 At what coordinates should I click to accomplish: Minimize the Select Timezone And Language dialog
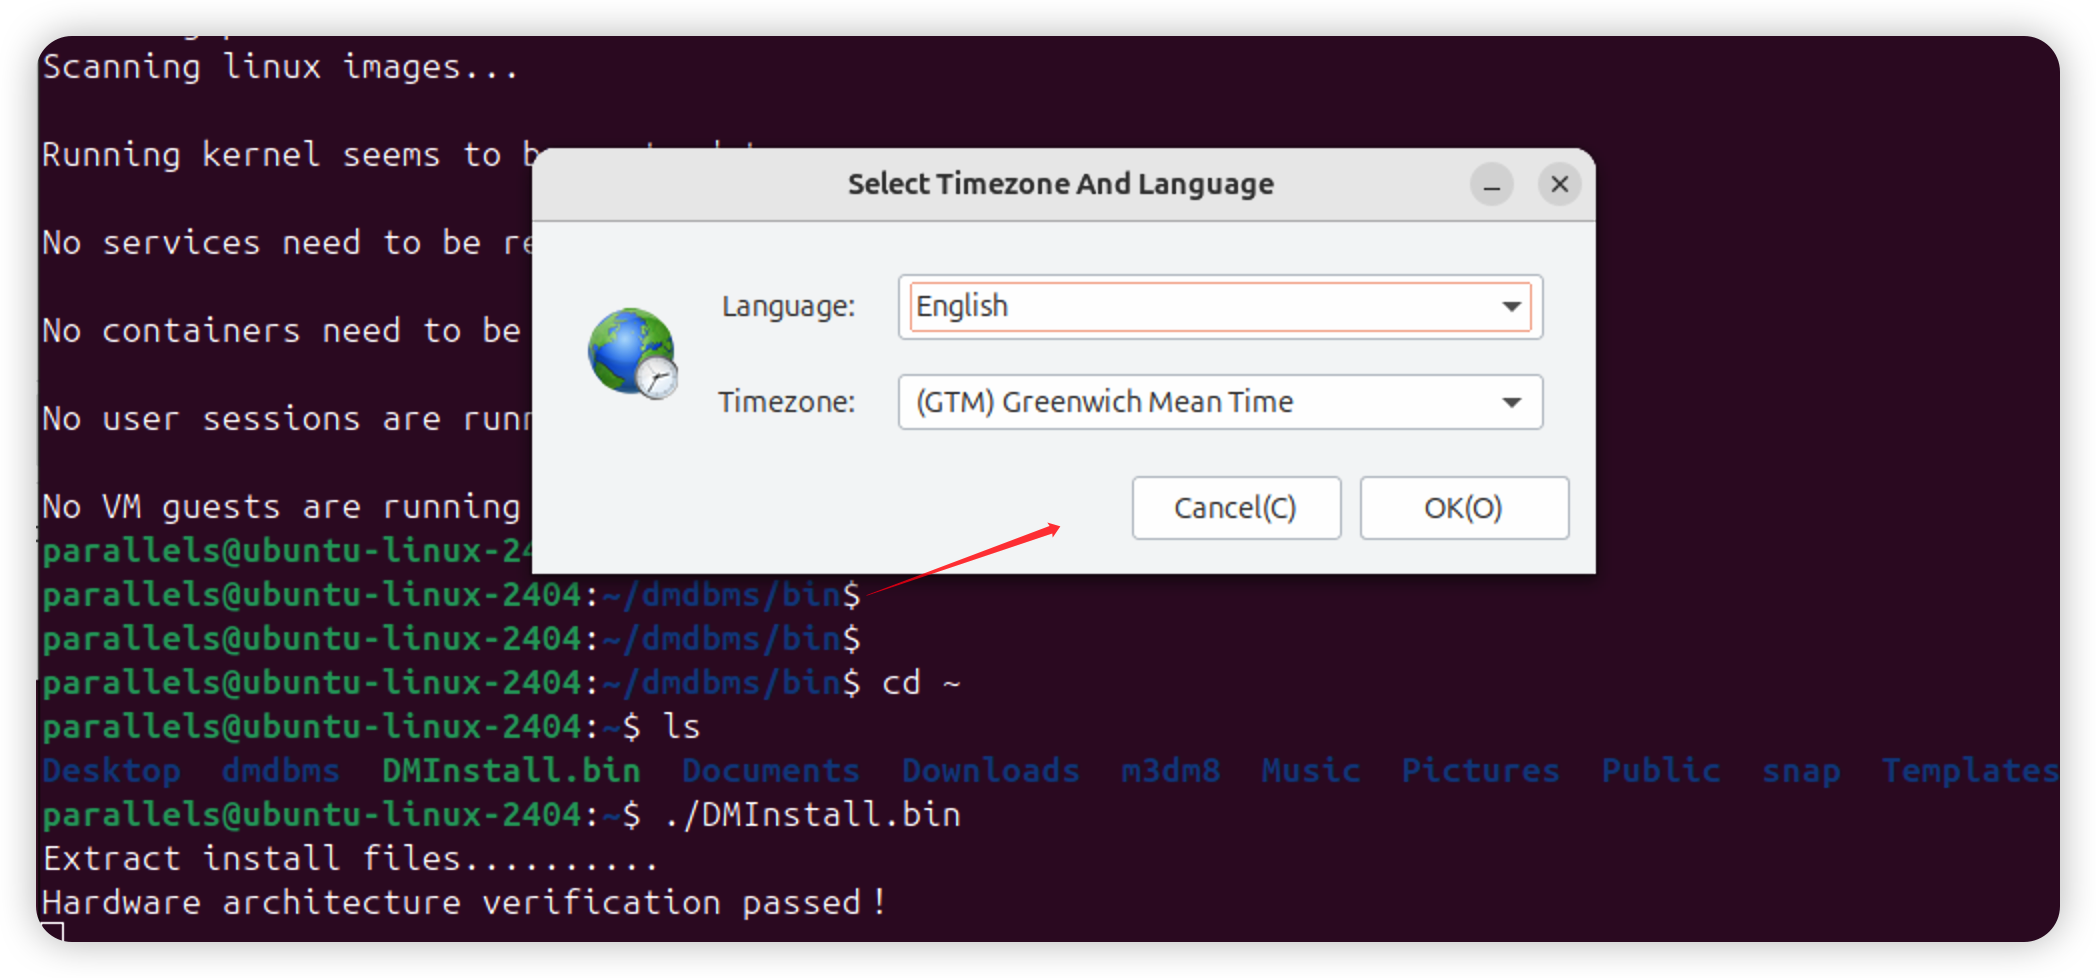1491,185
